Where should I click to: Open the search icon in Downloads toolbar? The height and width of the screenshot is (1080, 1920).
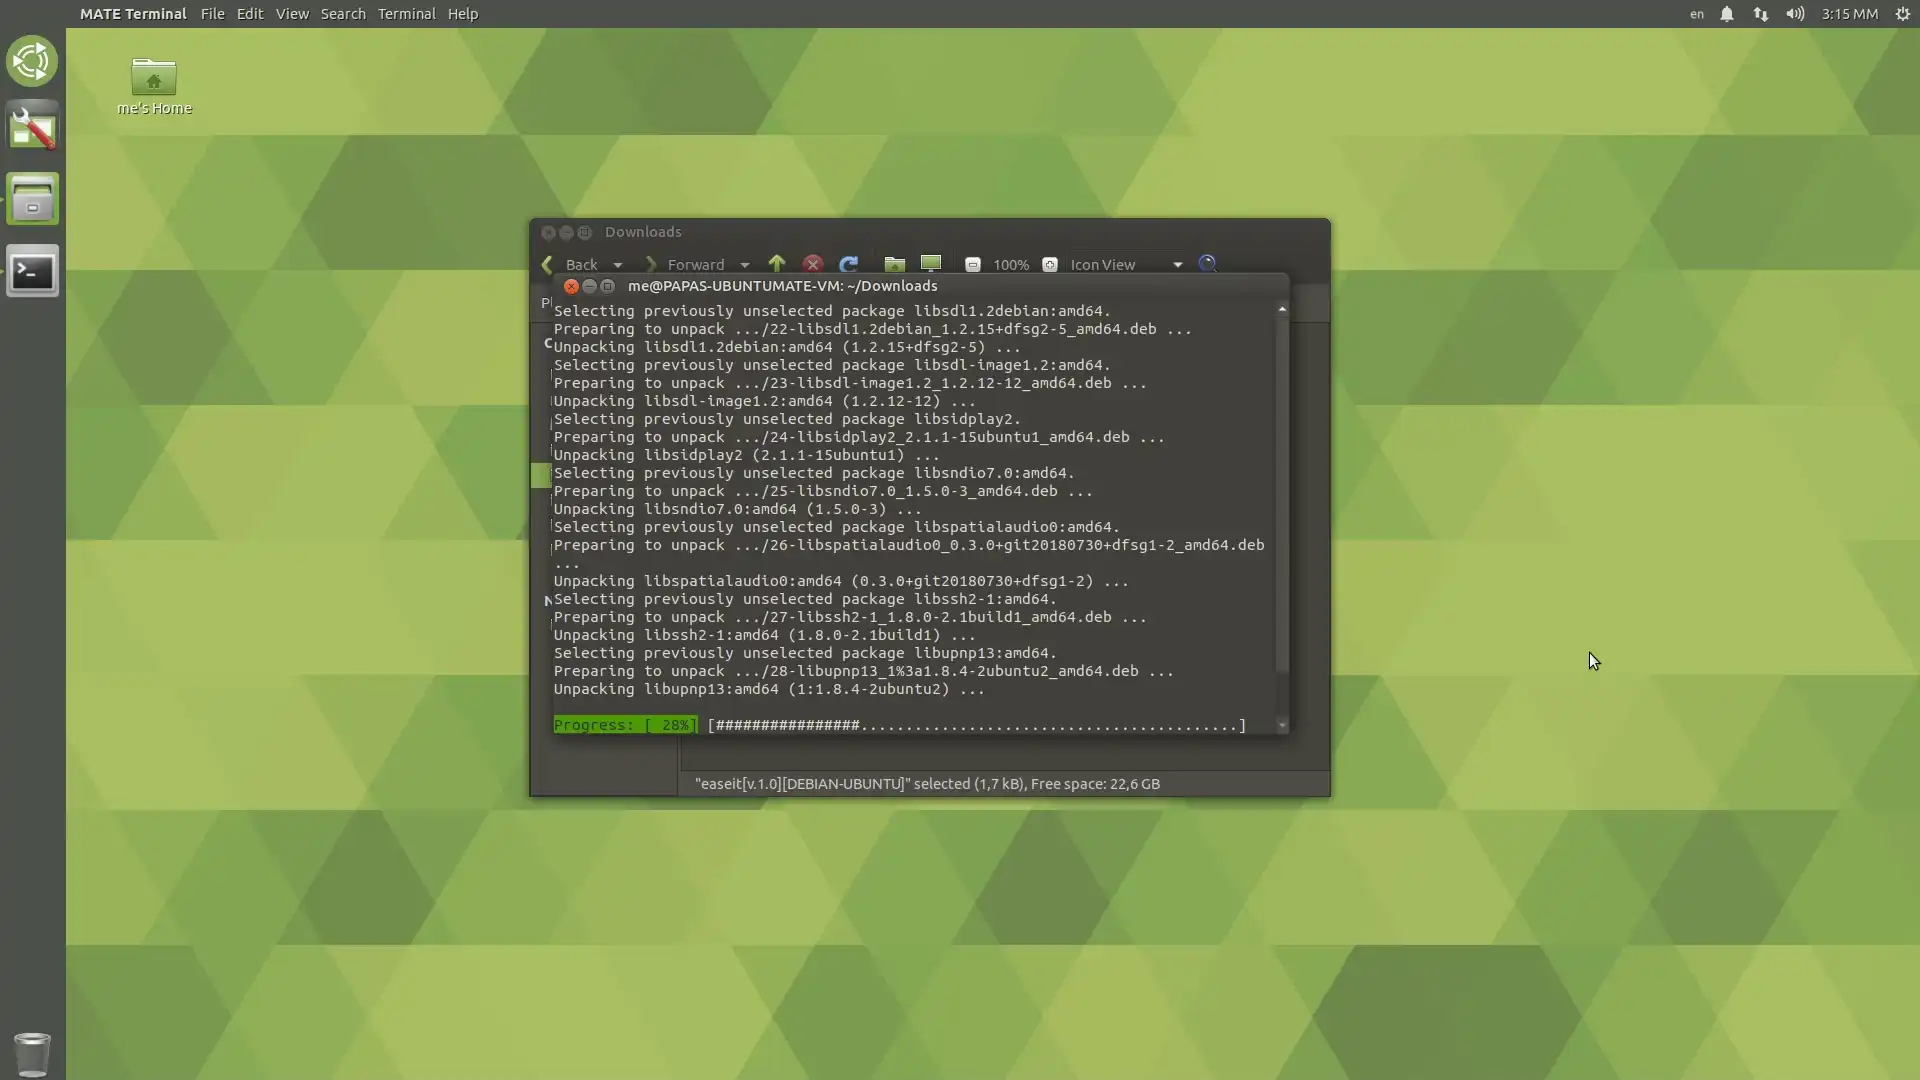point(1208,264)
